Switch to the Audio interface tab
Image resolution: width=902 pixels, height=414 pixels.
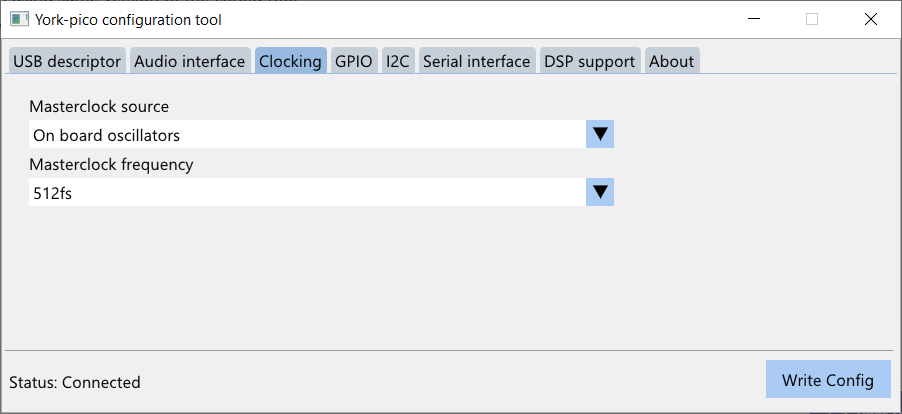pos(190,60)
